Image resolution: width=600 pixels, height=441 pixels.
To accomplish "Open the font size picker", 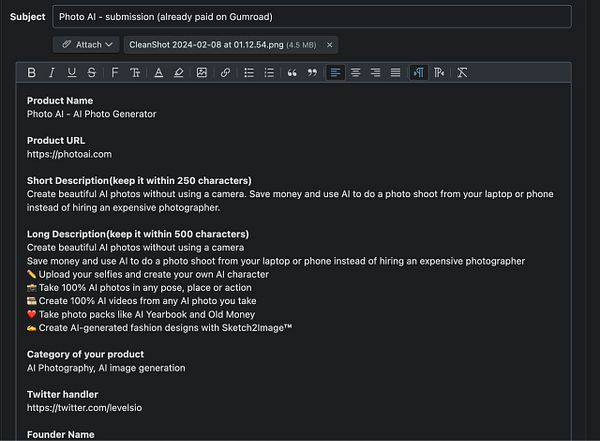I will (x=135, y=72).
